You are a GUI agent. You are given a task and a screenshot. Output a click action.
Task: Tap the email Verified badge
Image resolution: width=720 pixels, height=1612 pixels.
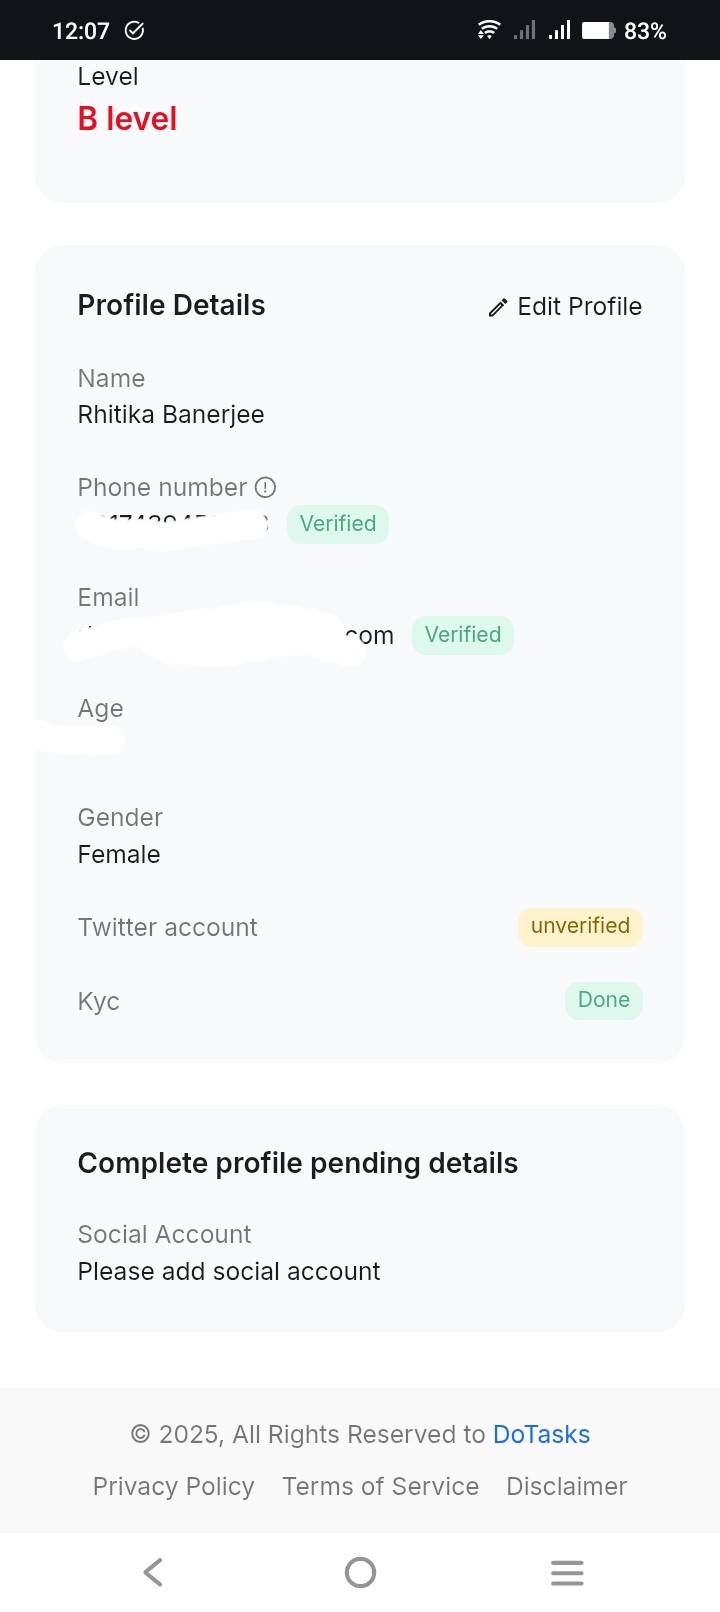(462, 635)
